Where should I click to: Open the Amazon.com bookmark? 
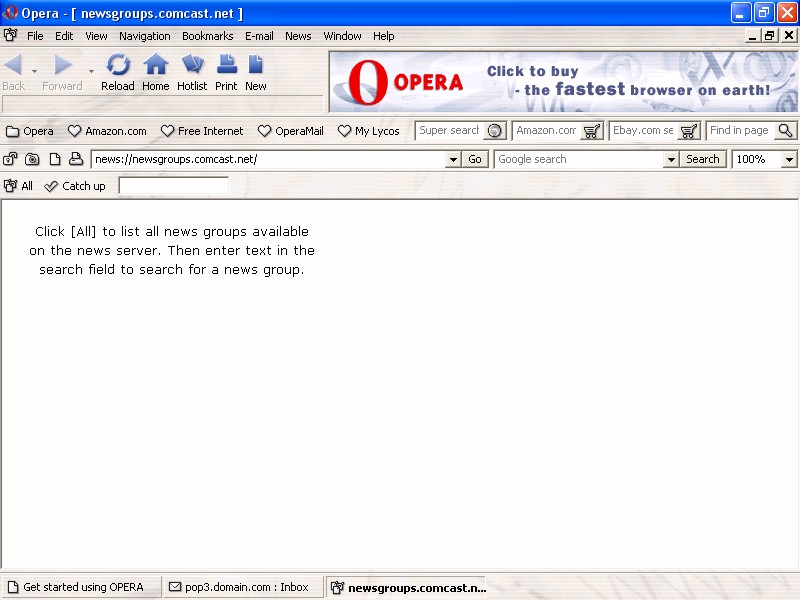107,131
